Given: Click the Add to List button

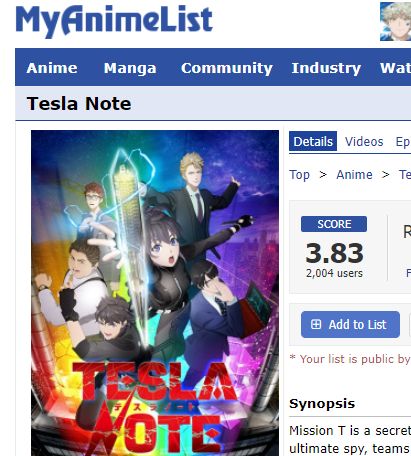Looking at the screenshot, I should [350, 324].
